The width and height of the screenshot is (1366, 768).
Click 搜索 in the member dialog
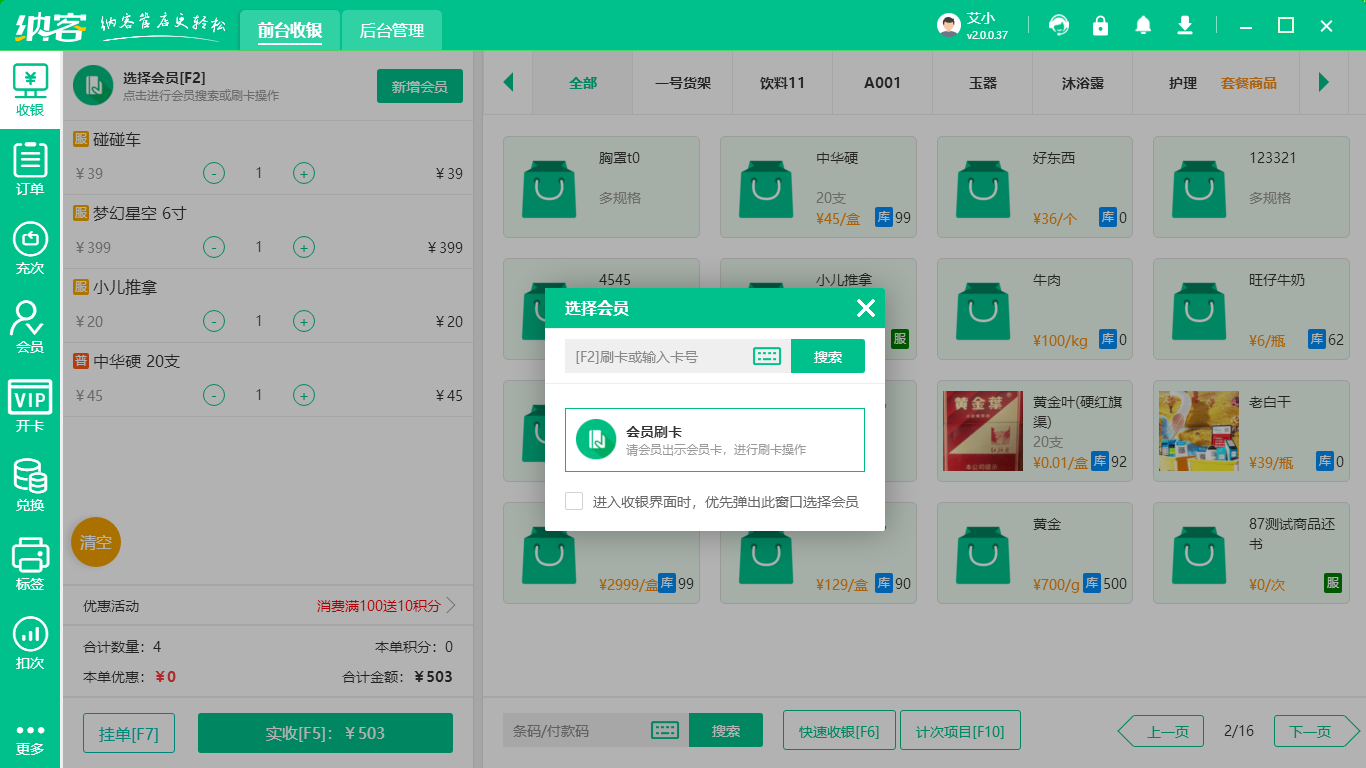pyautogui.click(x=828, y=356)
